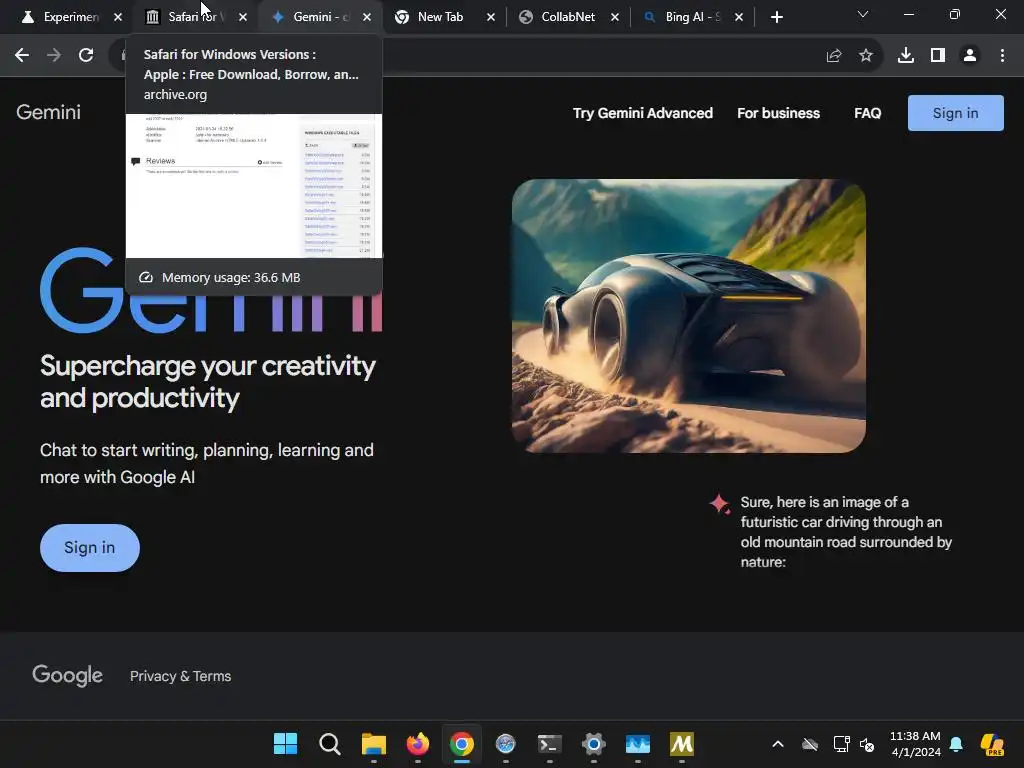Open the yellow M taskbar app
Screen dimensions: 1024x768
tap(682, 743)
